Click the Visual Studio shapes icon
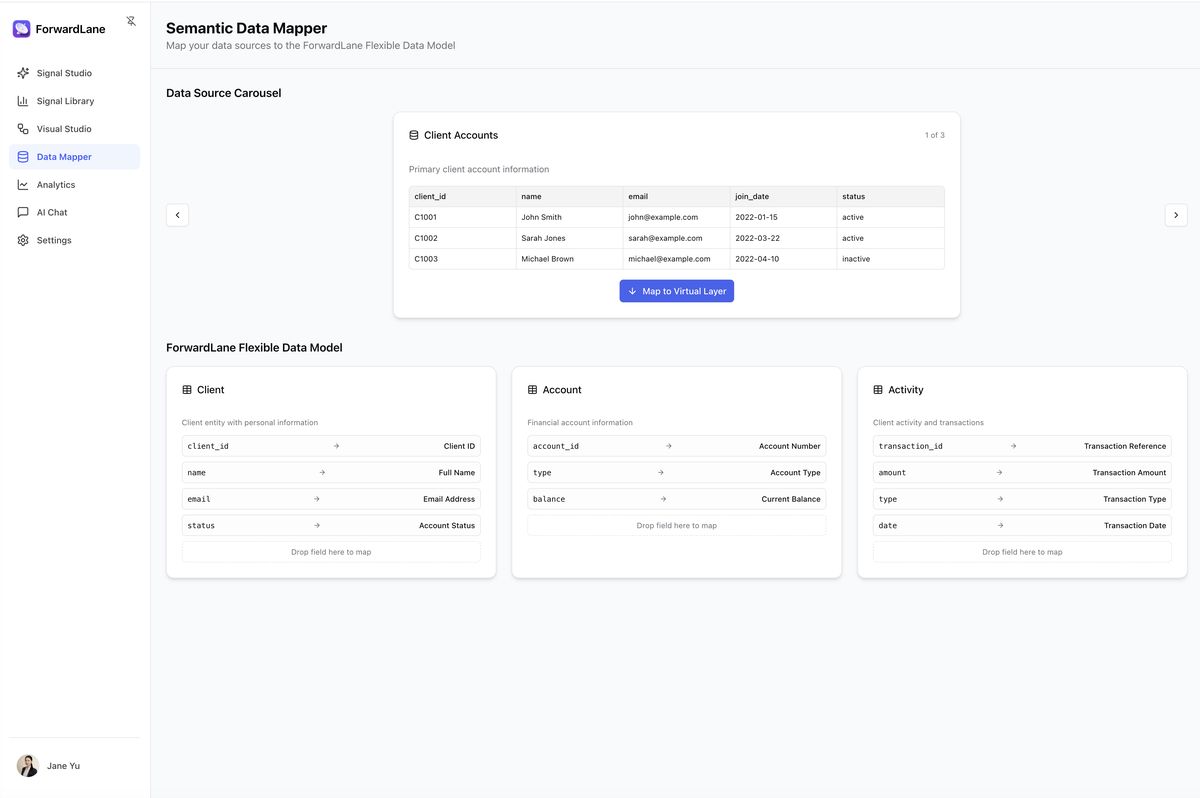 click(x=23, y=129)
